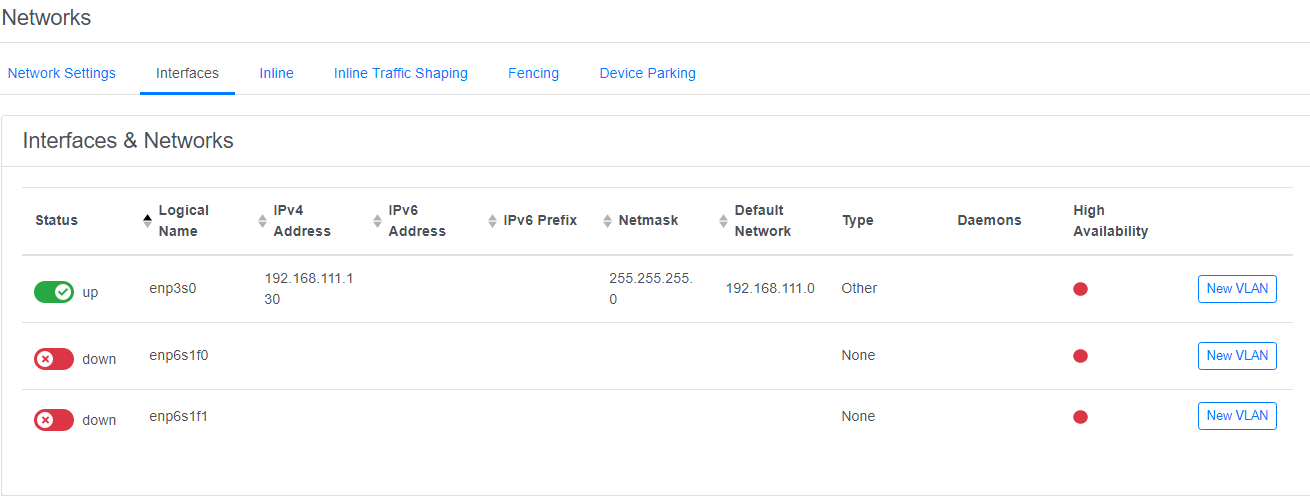Open the Device Parking tab
Viewport: 1310px width, 496px height.
point(647,73)
